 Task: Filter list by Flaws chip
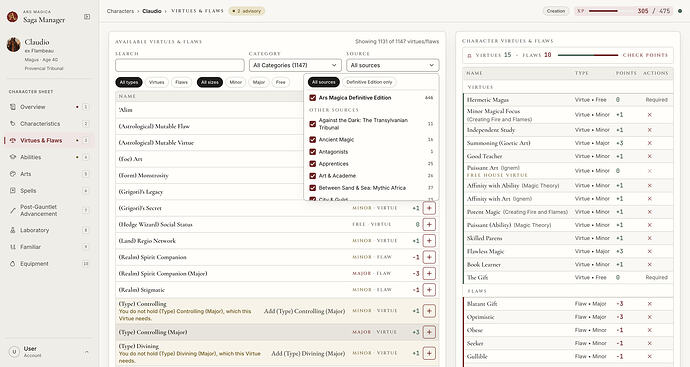(x=181, y=82)
